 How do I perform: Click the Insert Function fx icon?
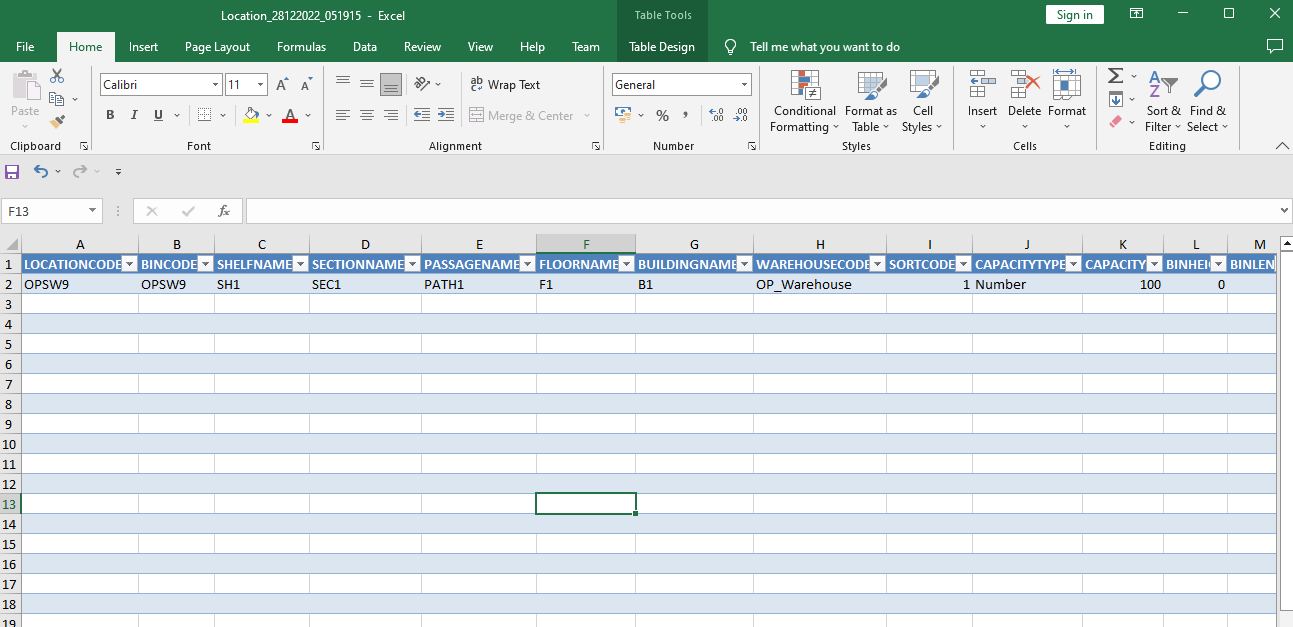click(x=224, y=211)
